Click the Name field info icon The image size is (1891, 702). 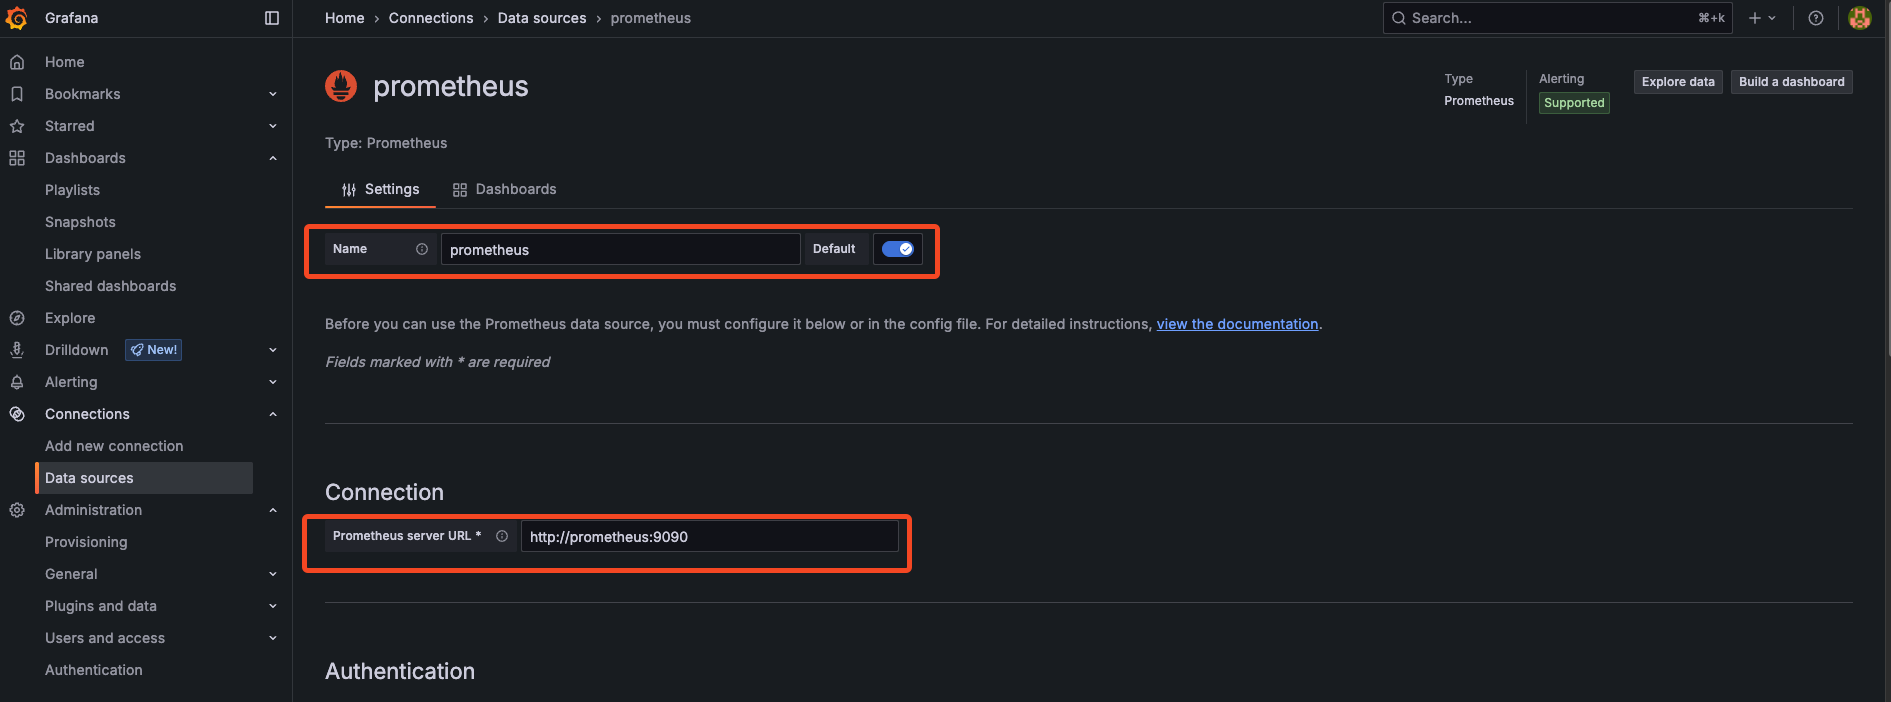422,249
